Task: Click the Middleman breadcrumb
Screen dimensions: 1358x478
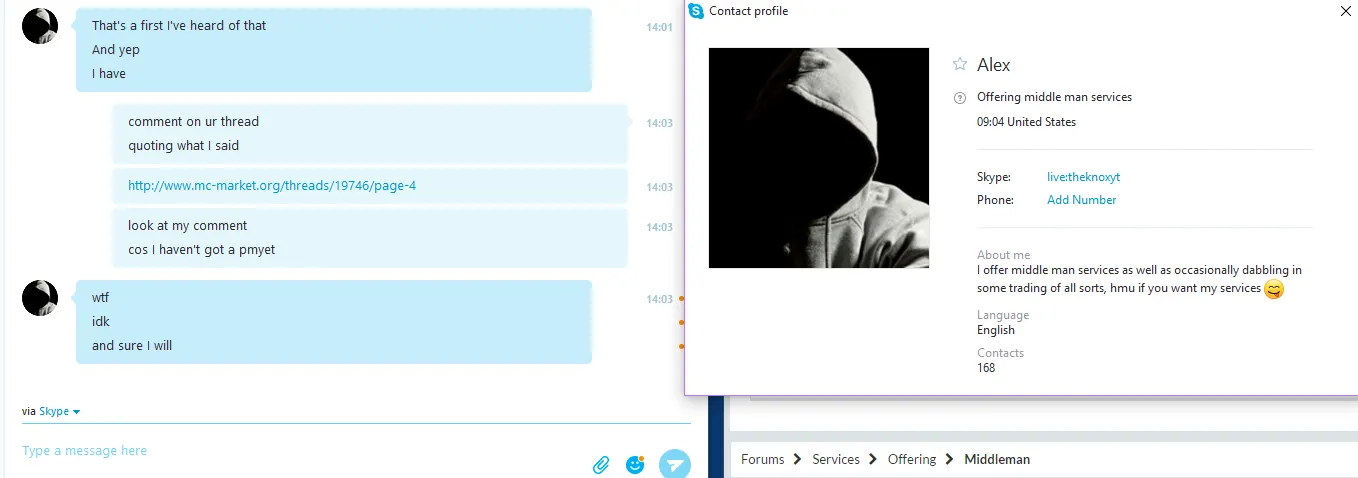Action: pyautogui.click(x=997, y=459)
